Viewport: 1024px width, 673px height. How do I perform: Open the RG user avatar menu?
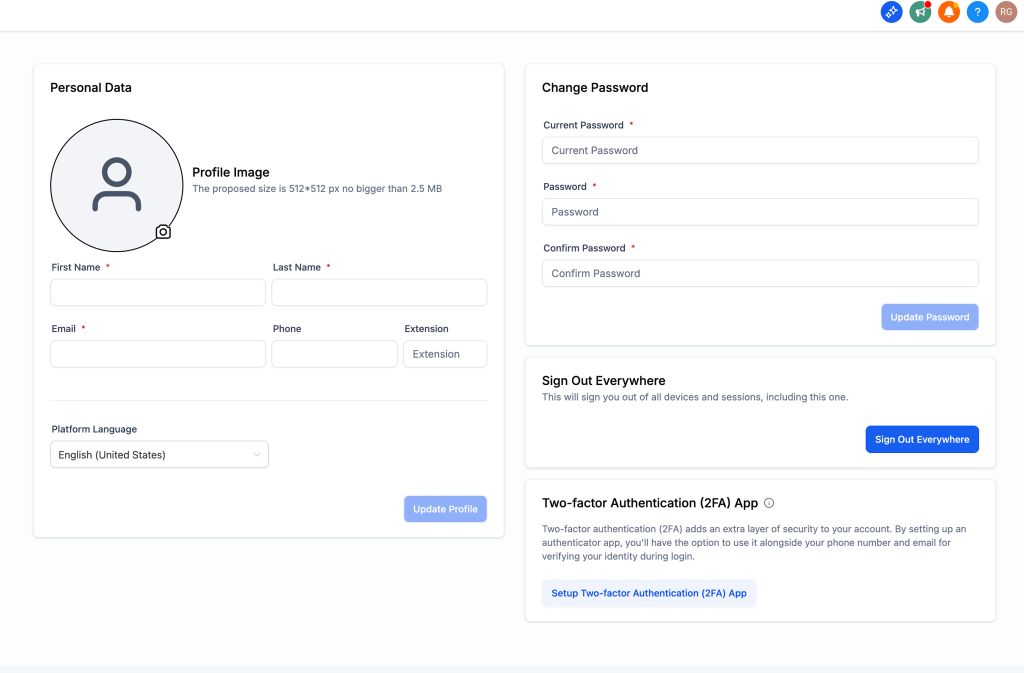pyautogui.click(x=1006, y=12)
